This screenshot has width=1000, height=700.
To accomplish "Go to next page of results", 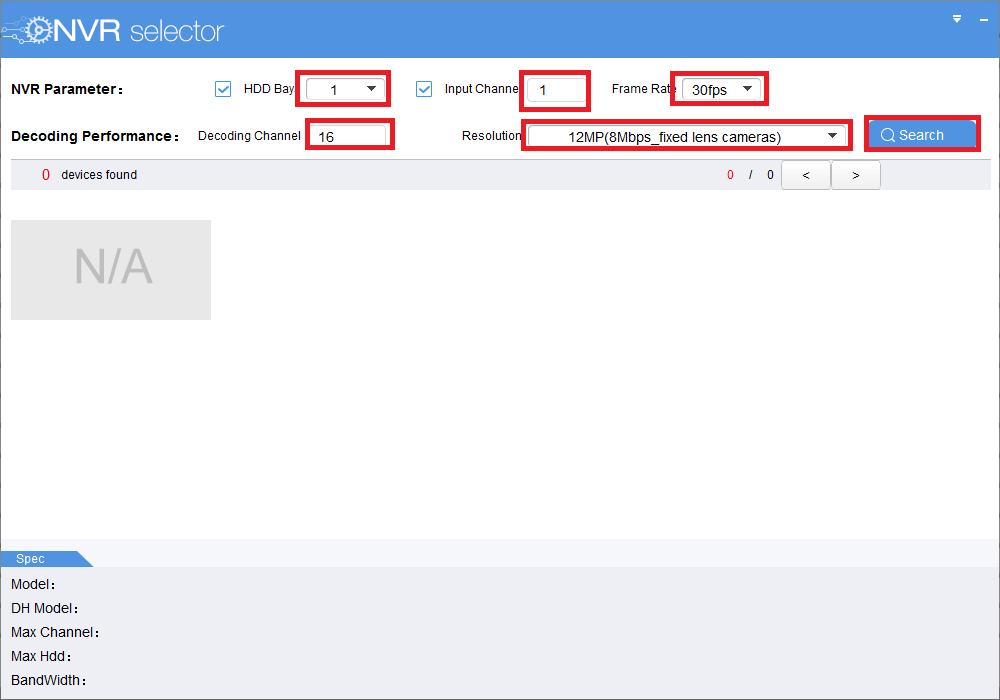I will [856, 175].
